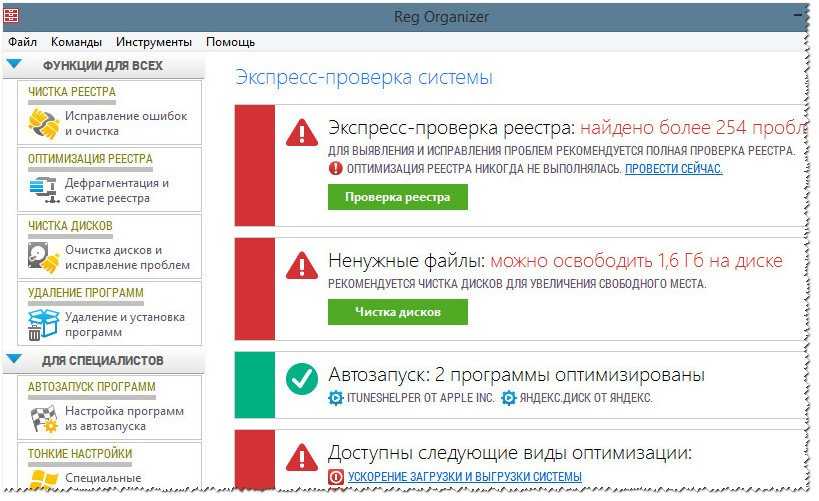Click можно освободить 1,6 Гб на диске text

(x=637, y=261)
